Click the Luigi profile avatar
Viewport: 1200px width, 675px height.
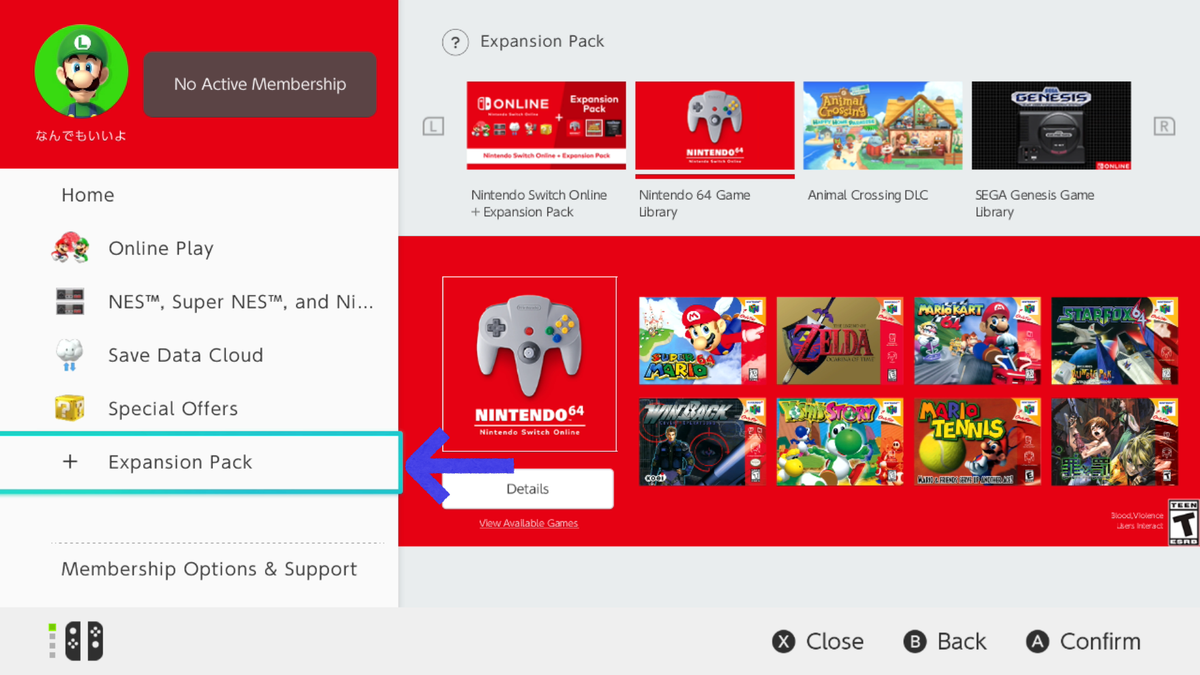[81, 71]
